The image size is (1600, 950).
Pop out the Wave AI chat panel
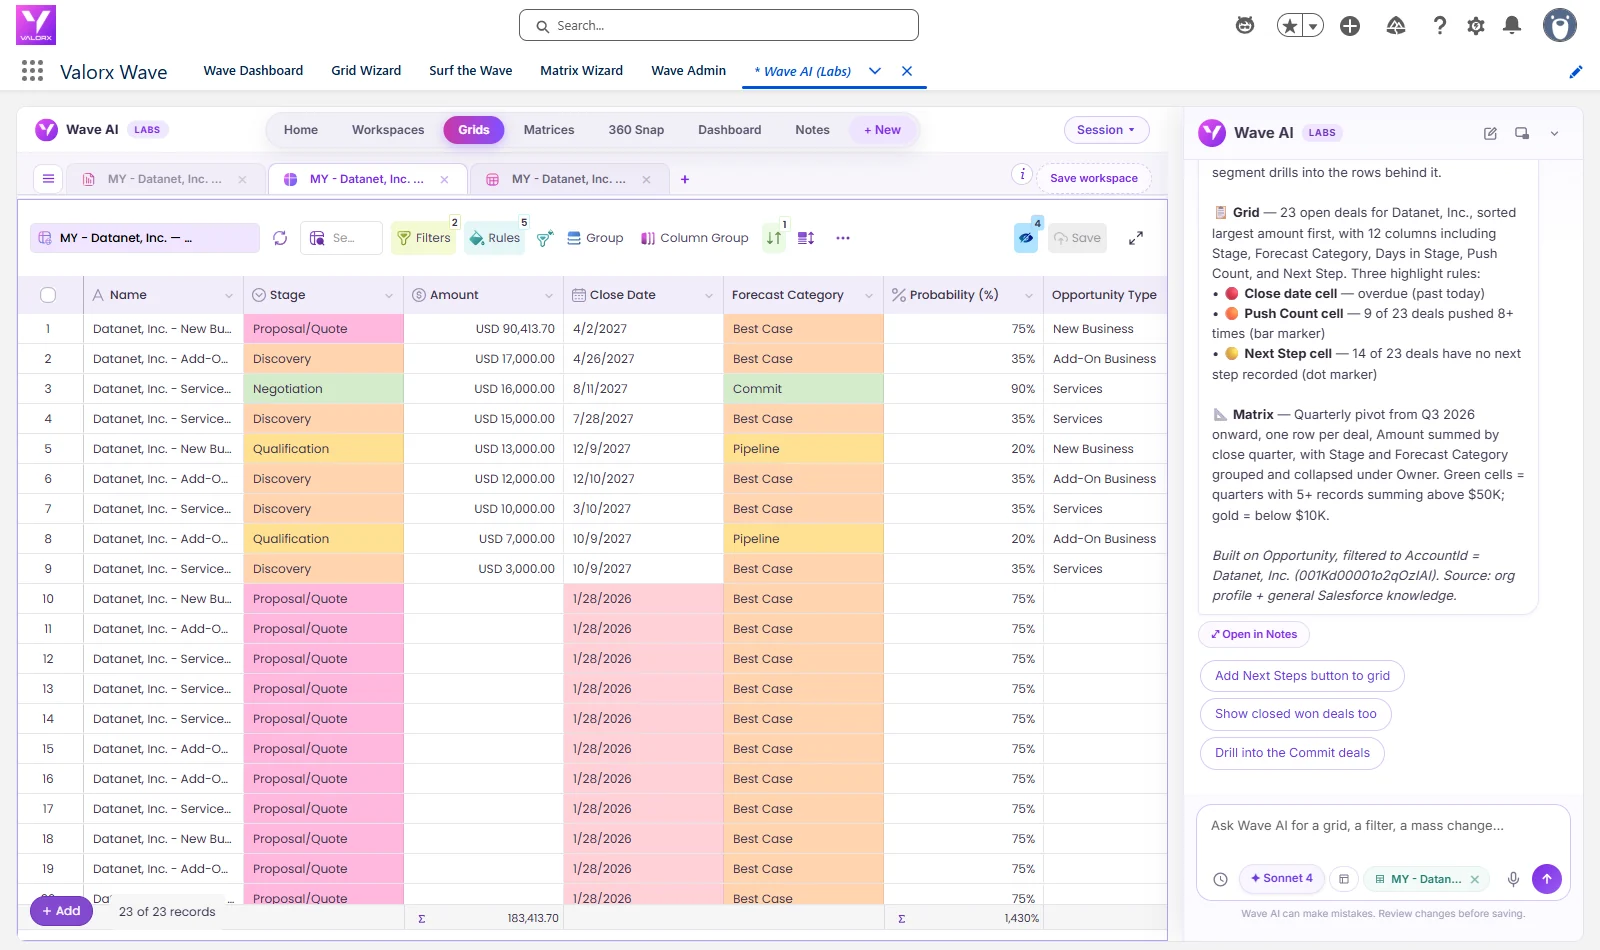point(1522,133)
